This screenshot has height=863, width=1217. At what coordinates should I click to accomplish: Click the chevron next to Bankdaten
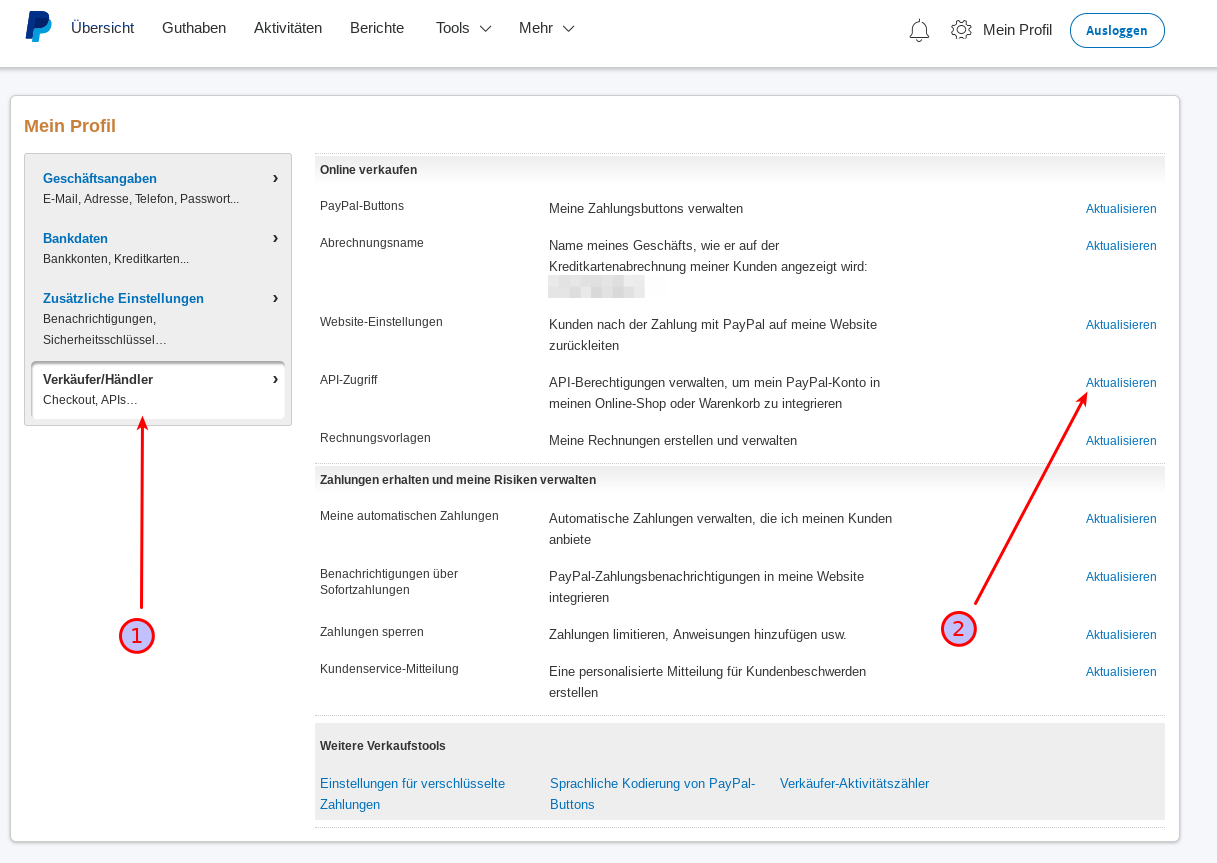(x=275, y=238)
